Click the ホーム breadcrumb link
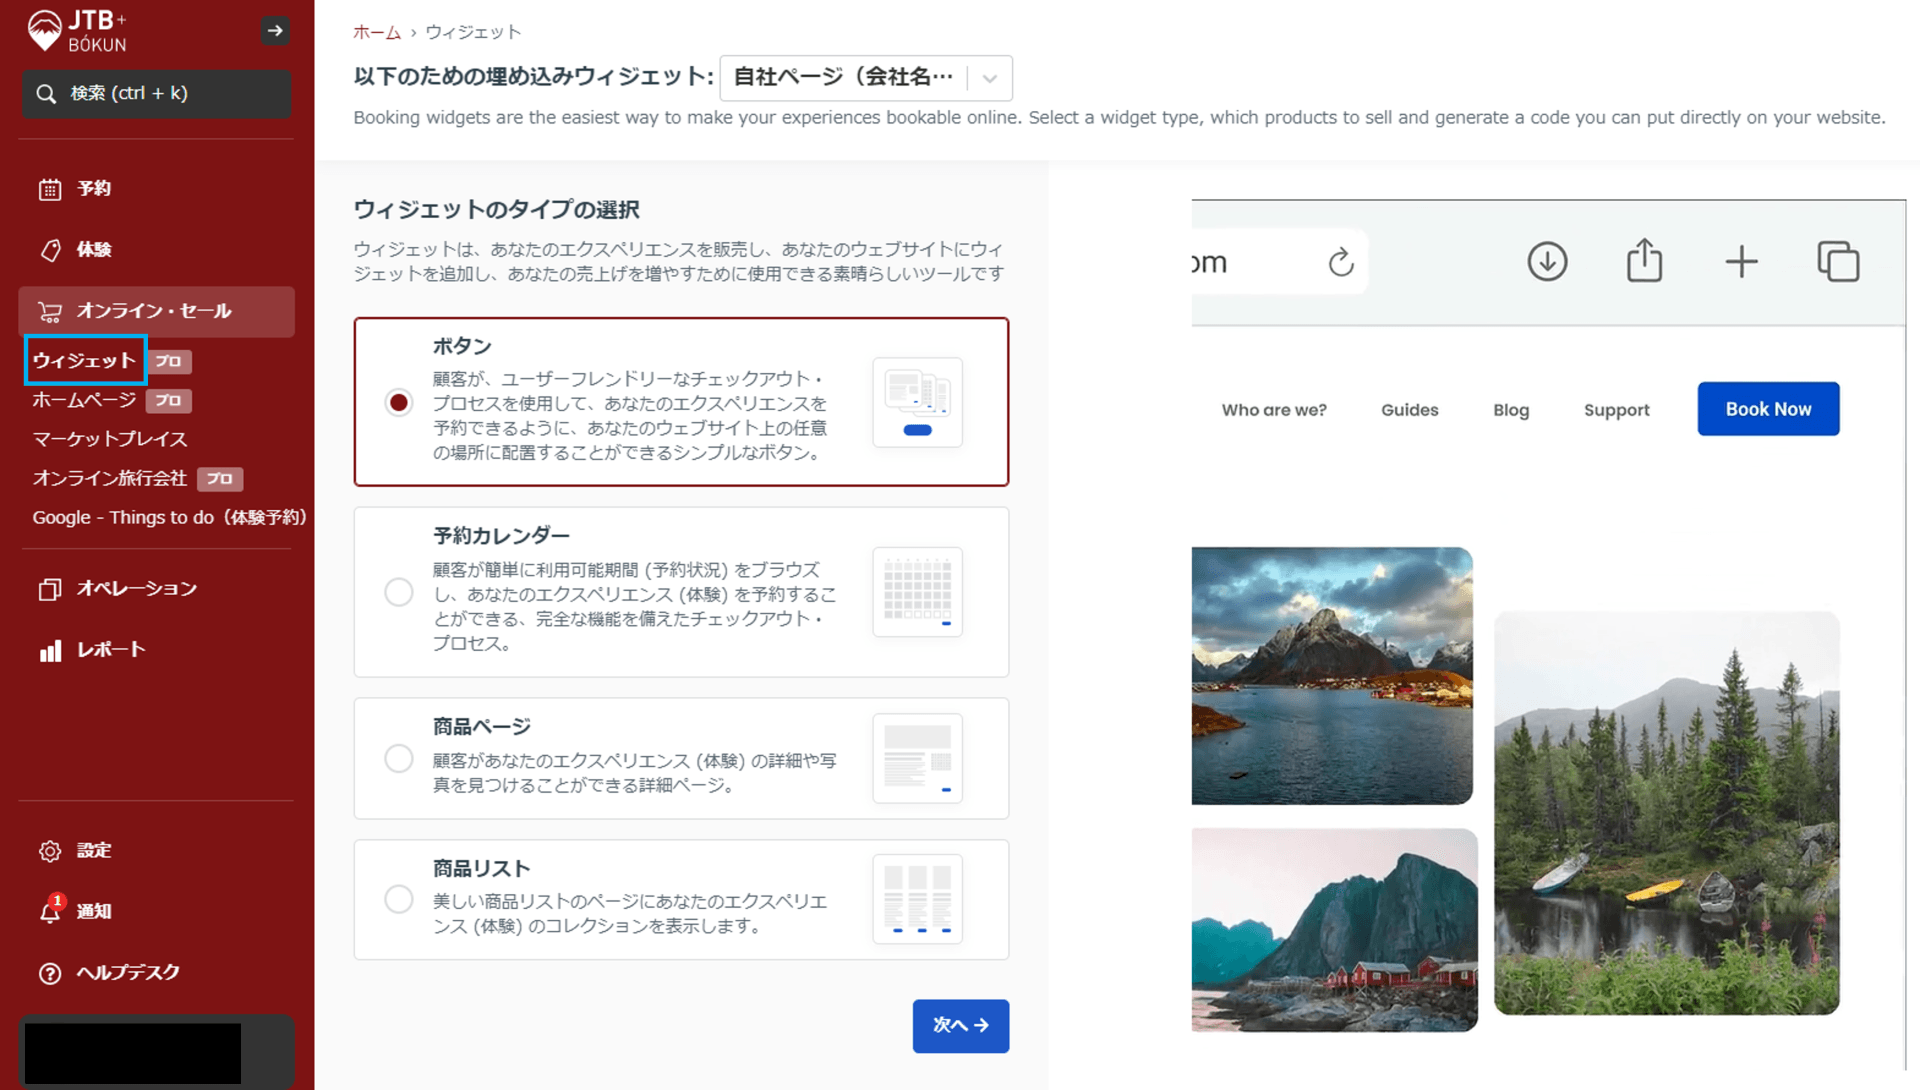The width and height of the screenshot is (1920, 1090). [x=376, y=32]
